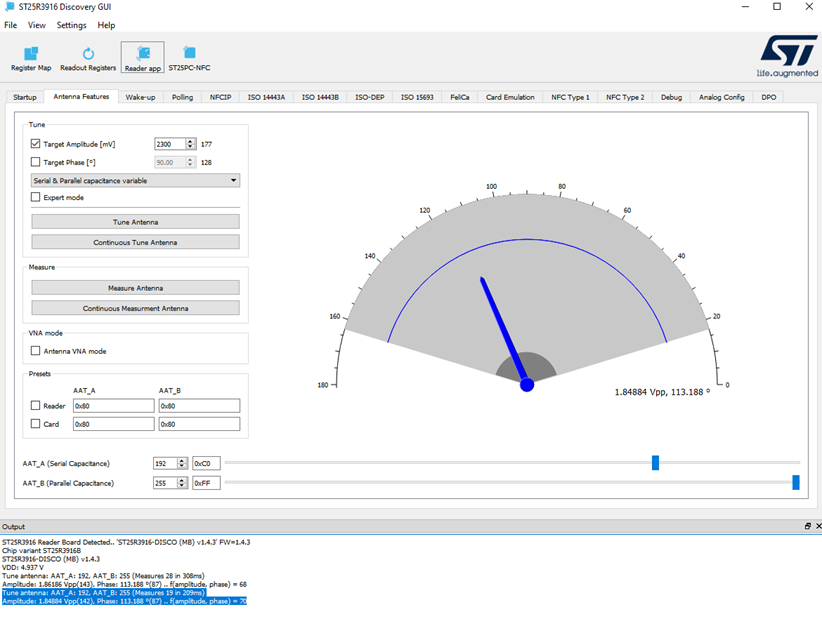Click the AAT_A Serial Capacitance slider handle
The image size is (822, 619).
[x=656, y=463]
